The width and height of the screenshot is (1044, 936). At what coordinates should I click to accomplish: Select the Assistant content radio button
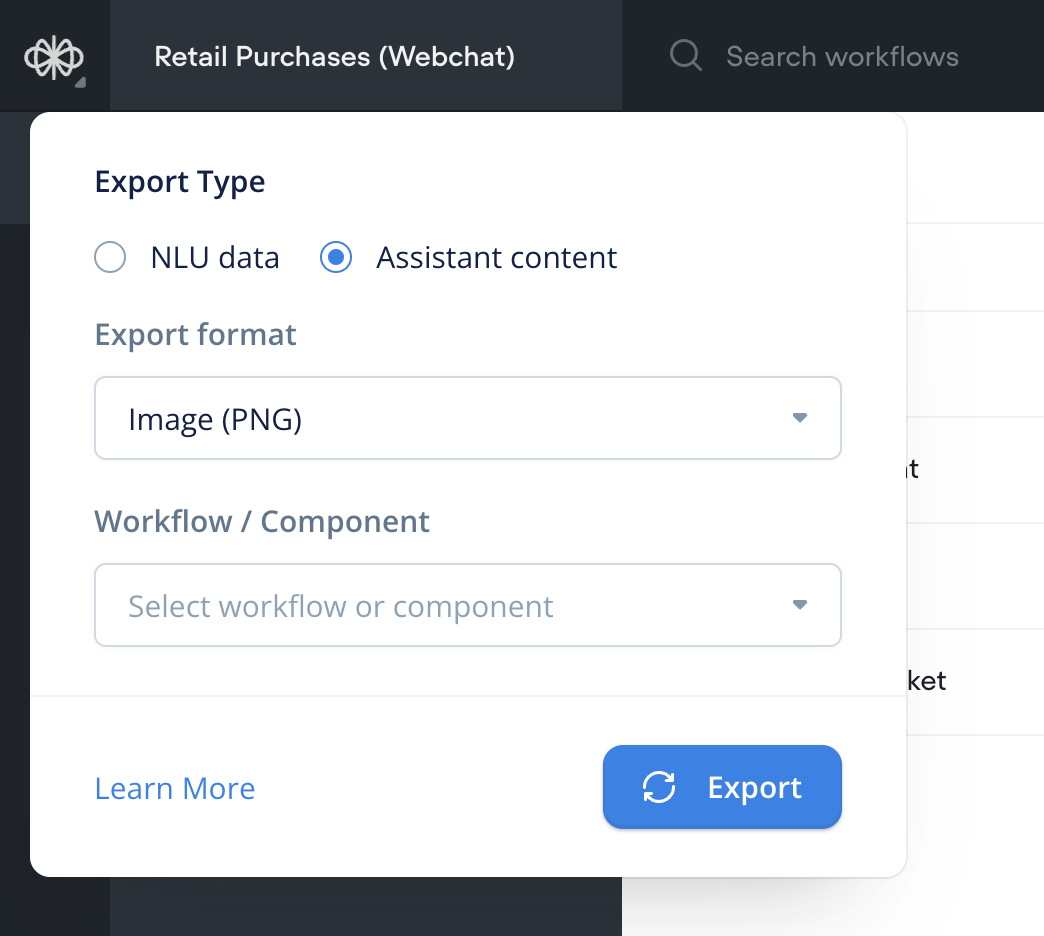336,257
